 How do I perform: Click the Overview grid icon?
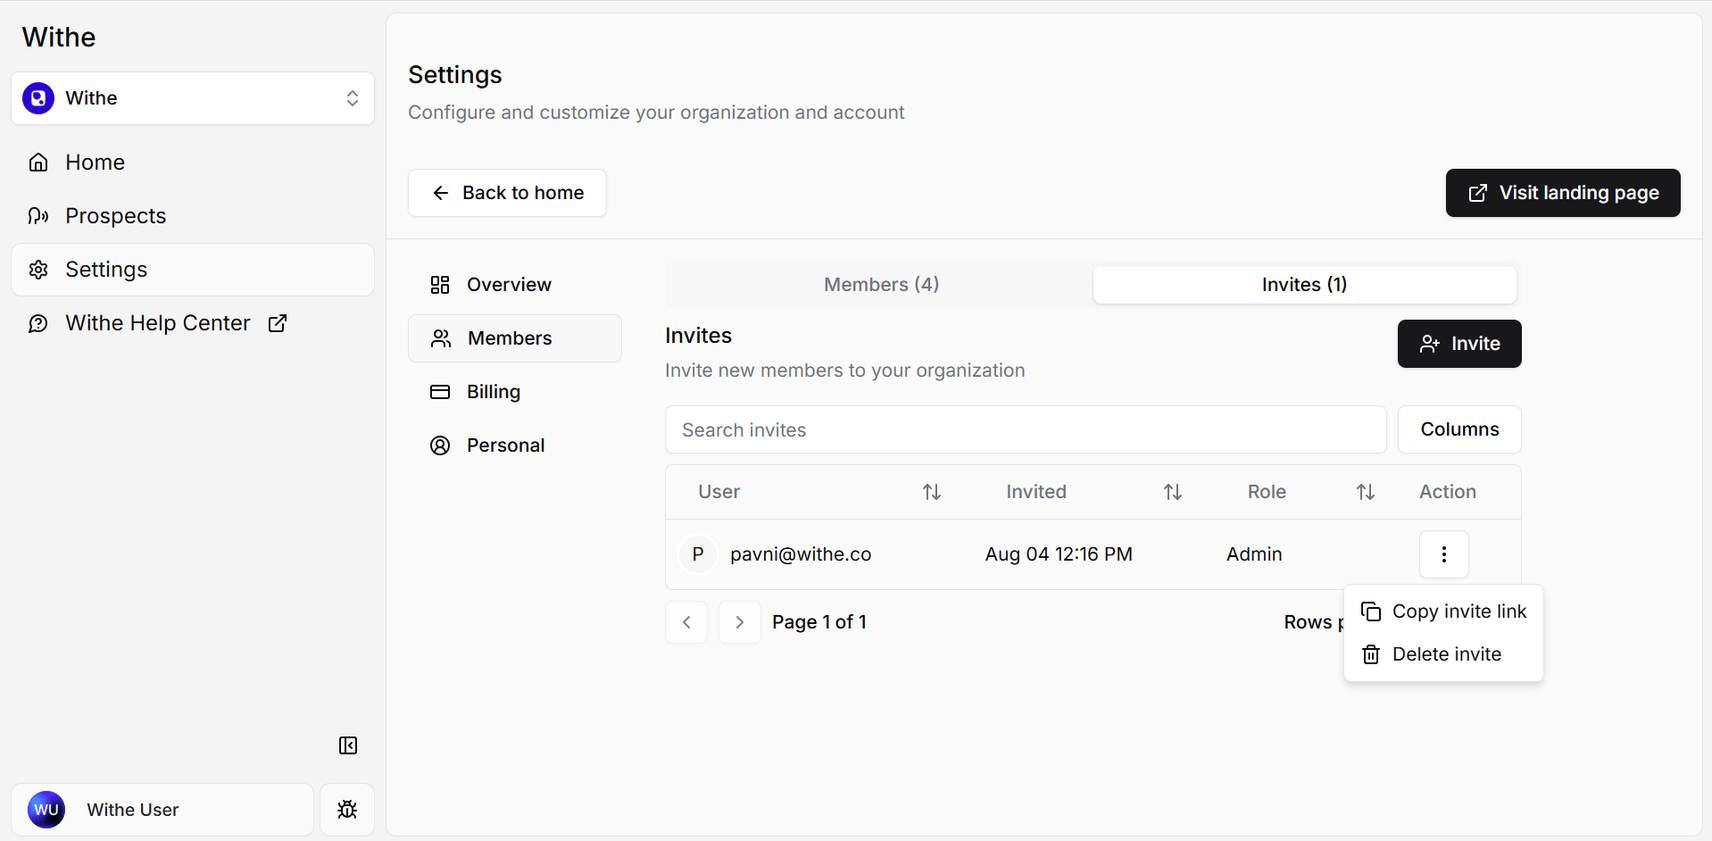pos(440,285)
